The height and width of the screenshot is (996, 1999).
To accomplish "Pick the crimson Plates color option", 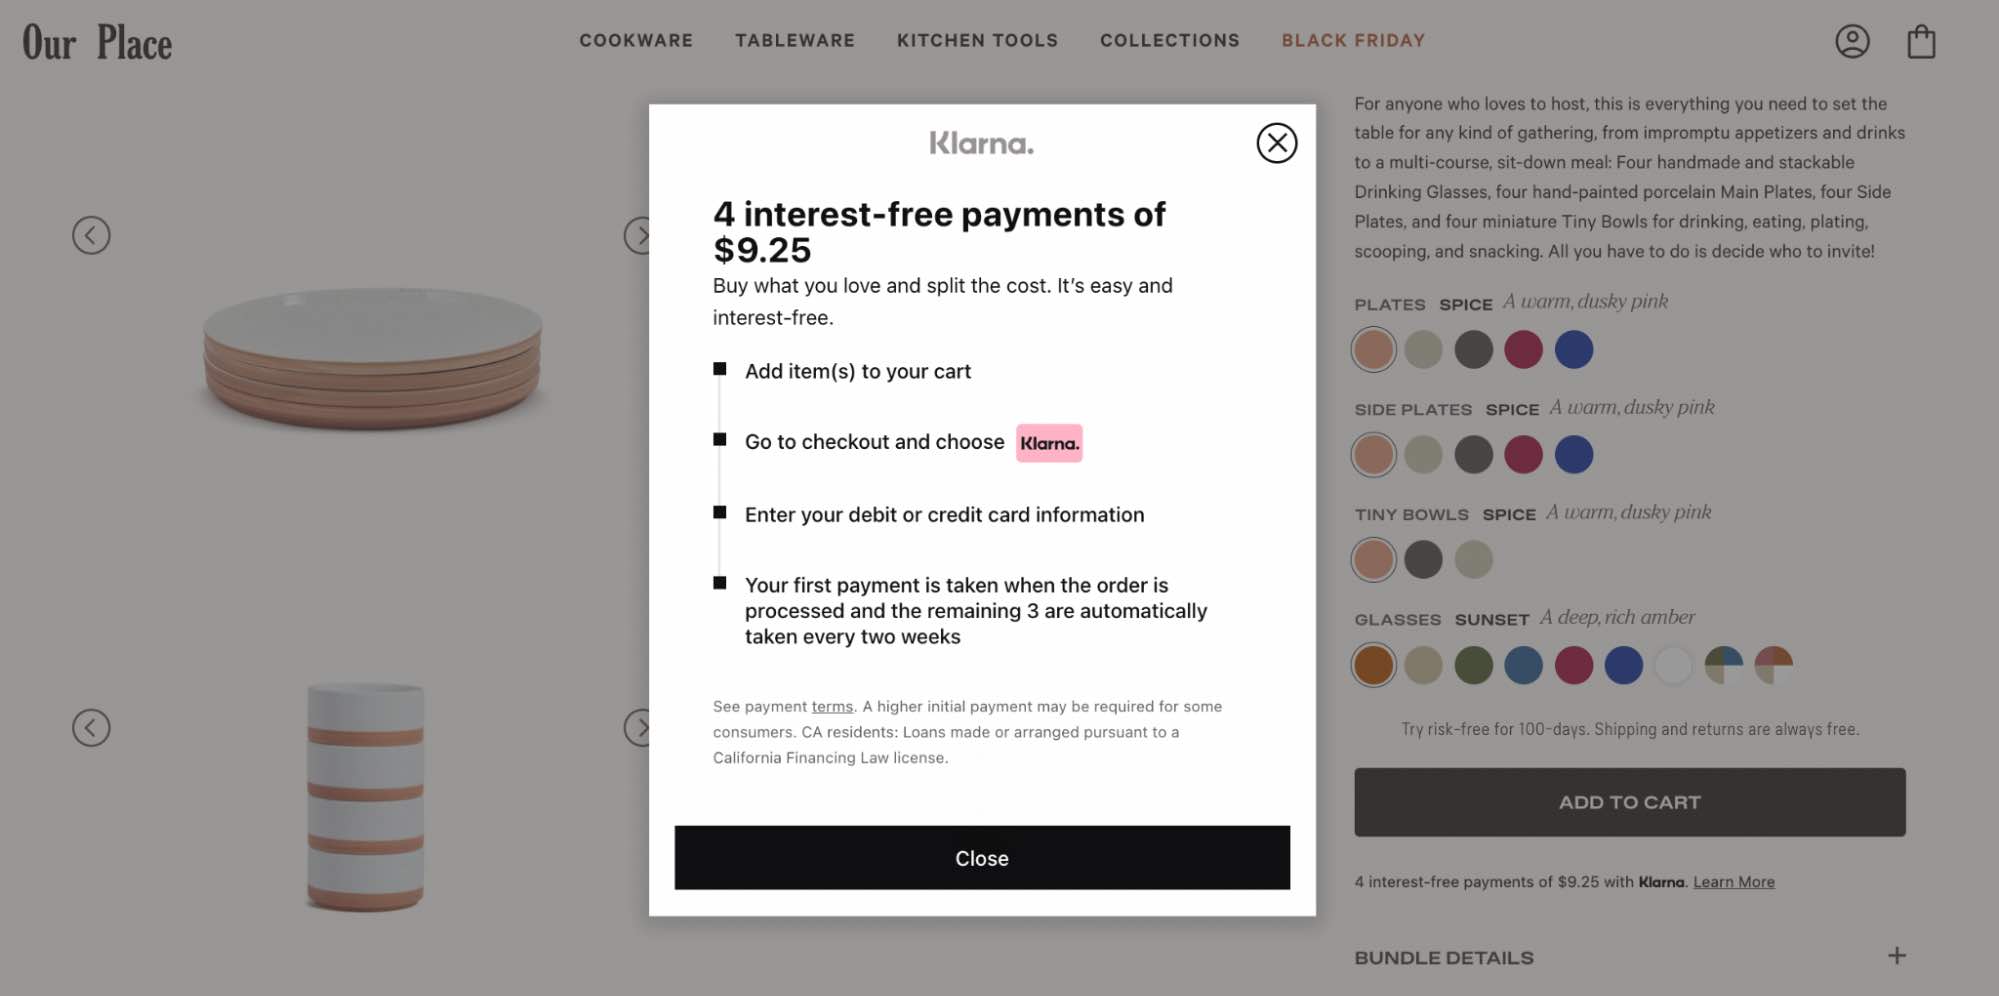I will 1523,349.
